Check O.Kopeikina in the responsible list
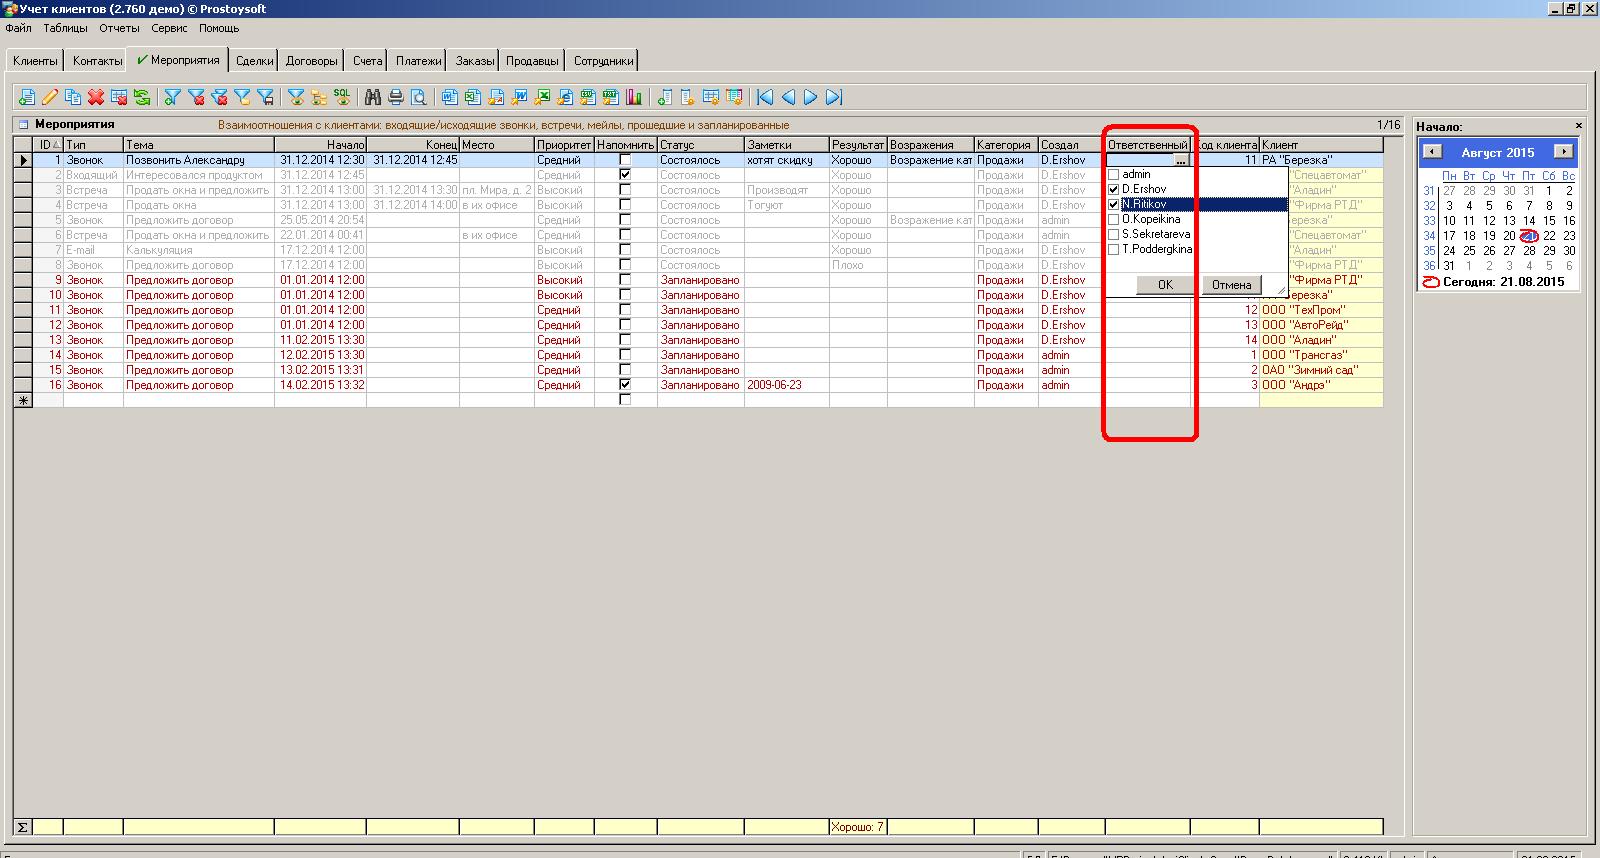Screen dimensions: 1600x858 (x=1114, y=220)
